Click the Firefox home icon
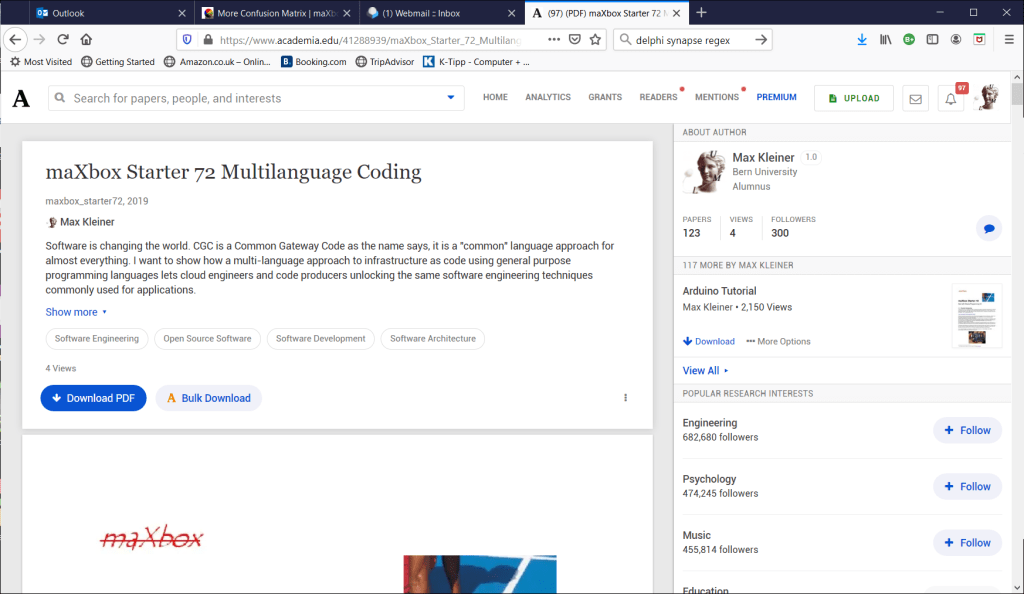The image size is (1024, 594). click(87, 39)
